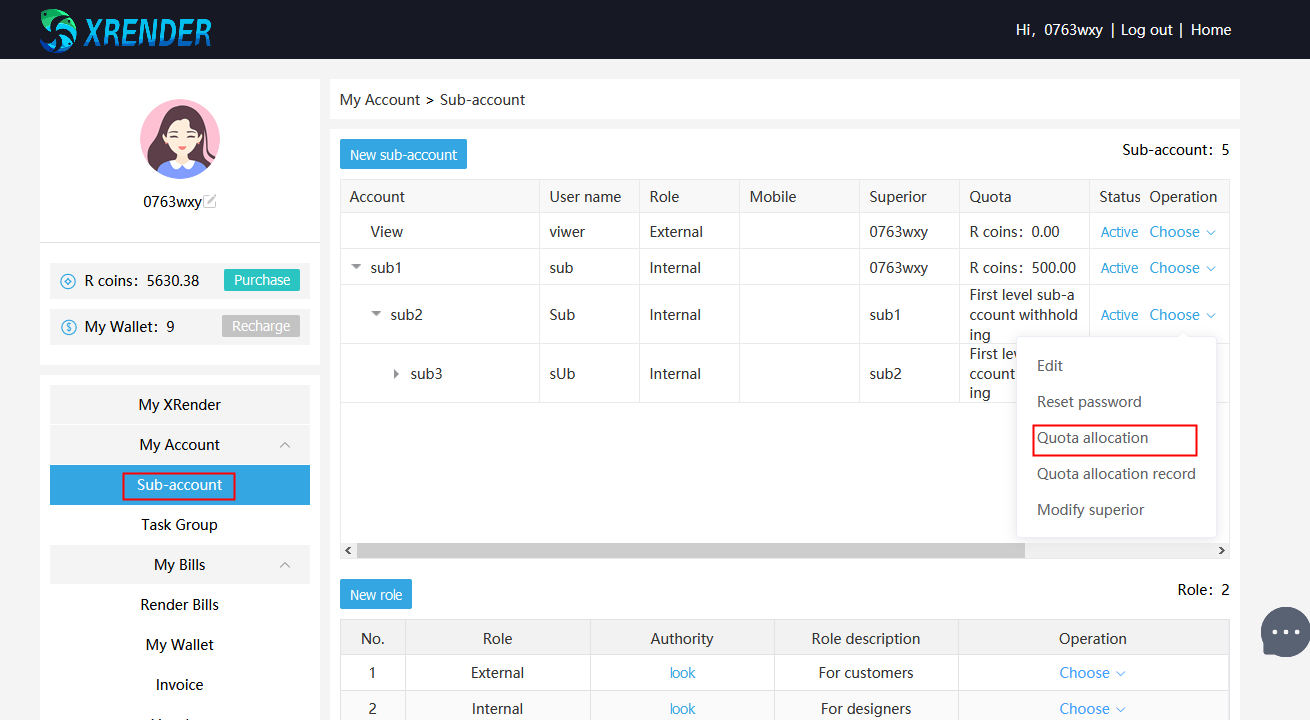Expand the sub3 account tree row
Screen dimensions: 1310x720
[396, 374]
